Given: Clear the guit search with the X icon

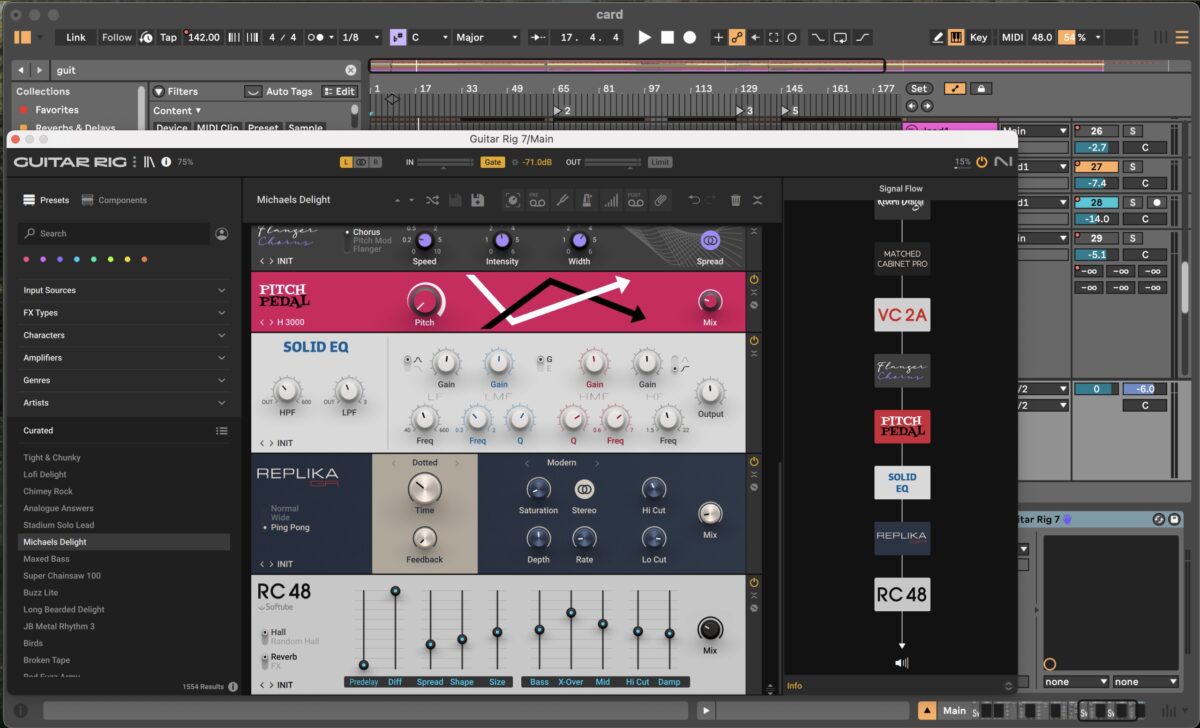Looking at the screenshot, I should pos(351,70).
